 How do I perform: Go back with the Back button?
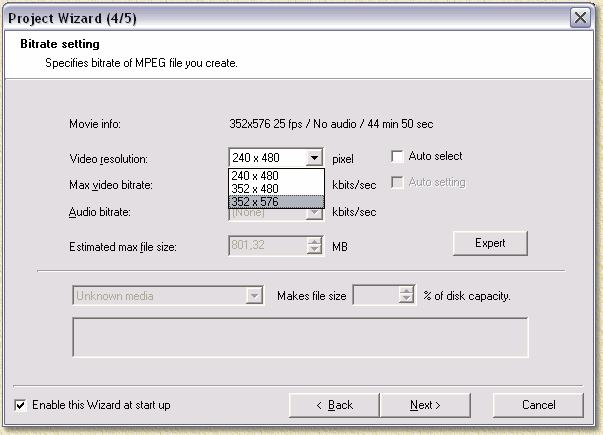coord(334,405)
